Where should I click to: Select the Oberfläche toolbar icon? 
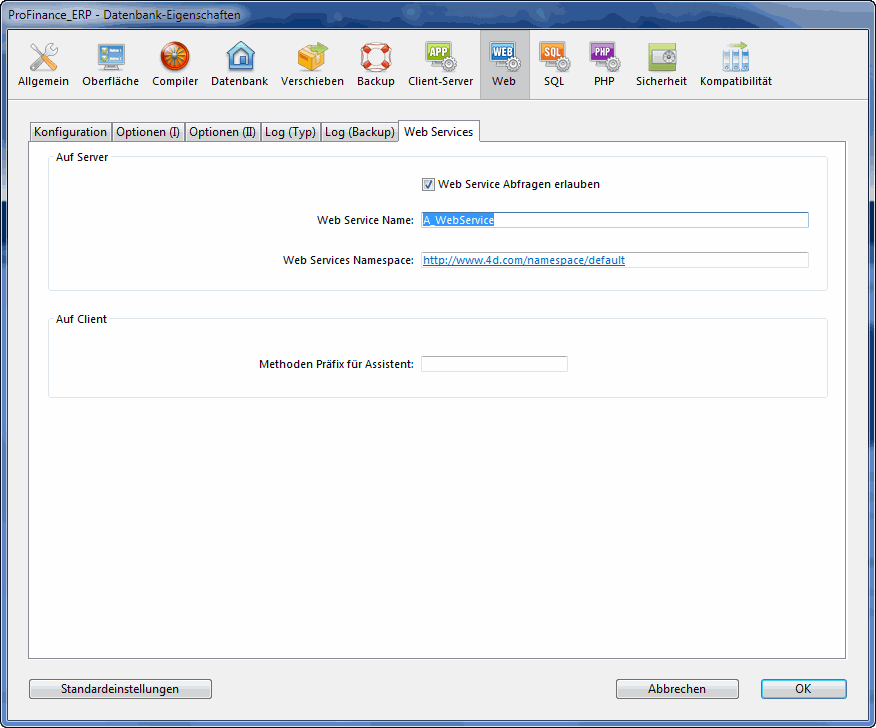point(110,64)
